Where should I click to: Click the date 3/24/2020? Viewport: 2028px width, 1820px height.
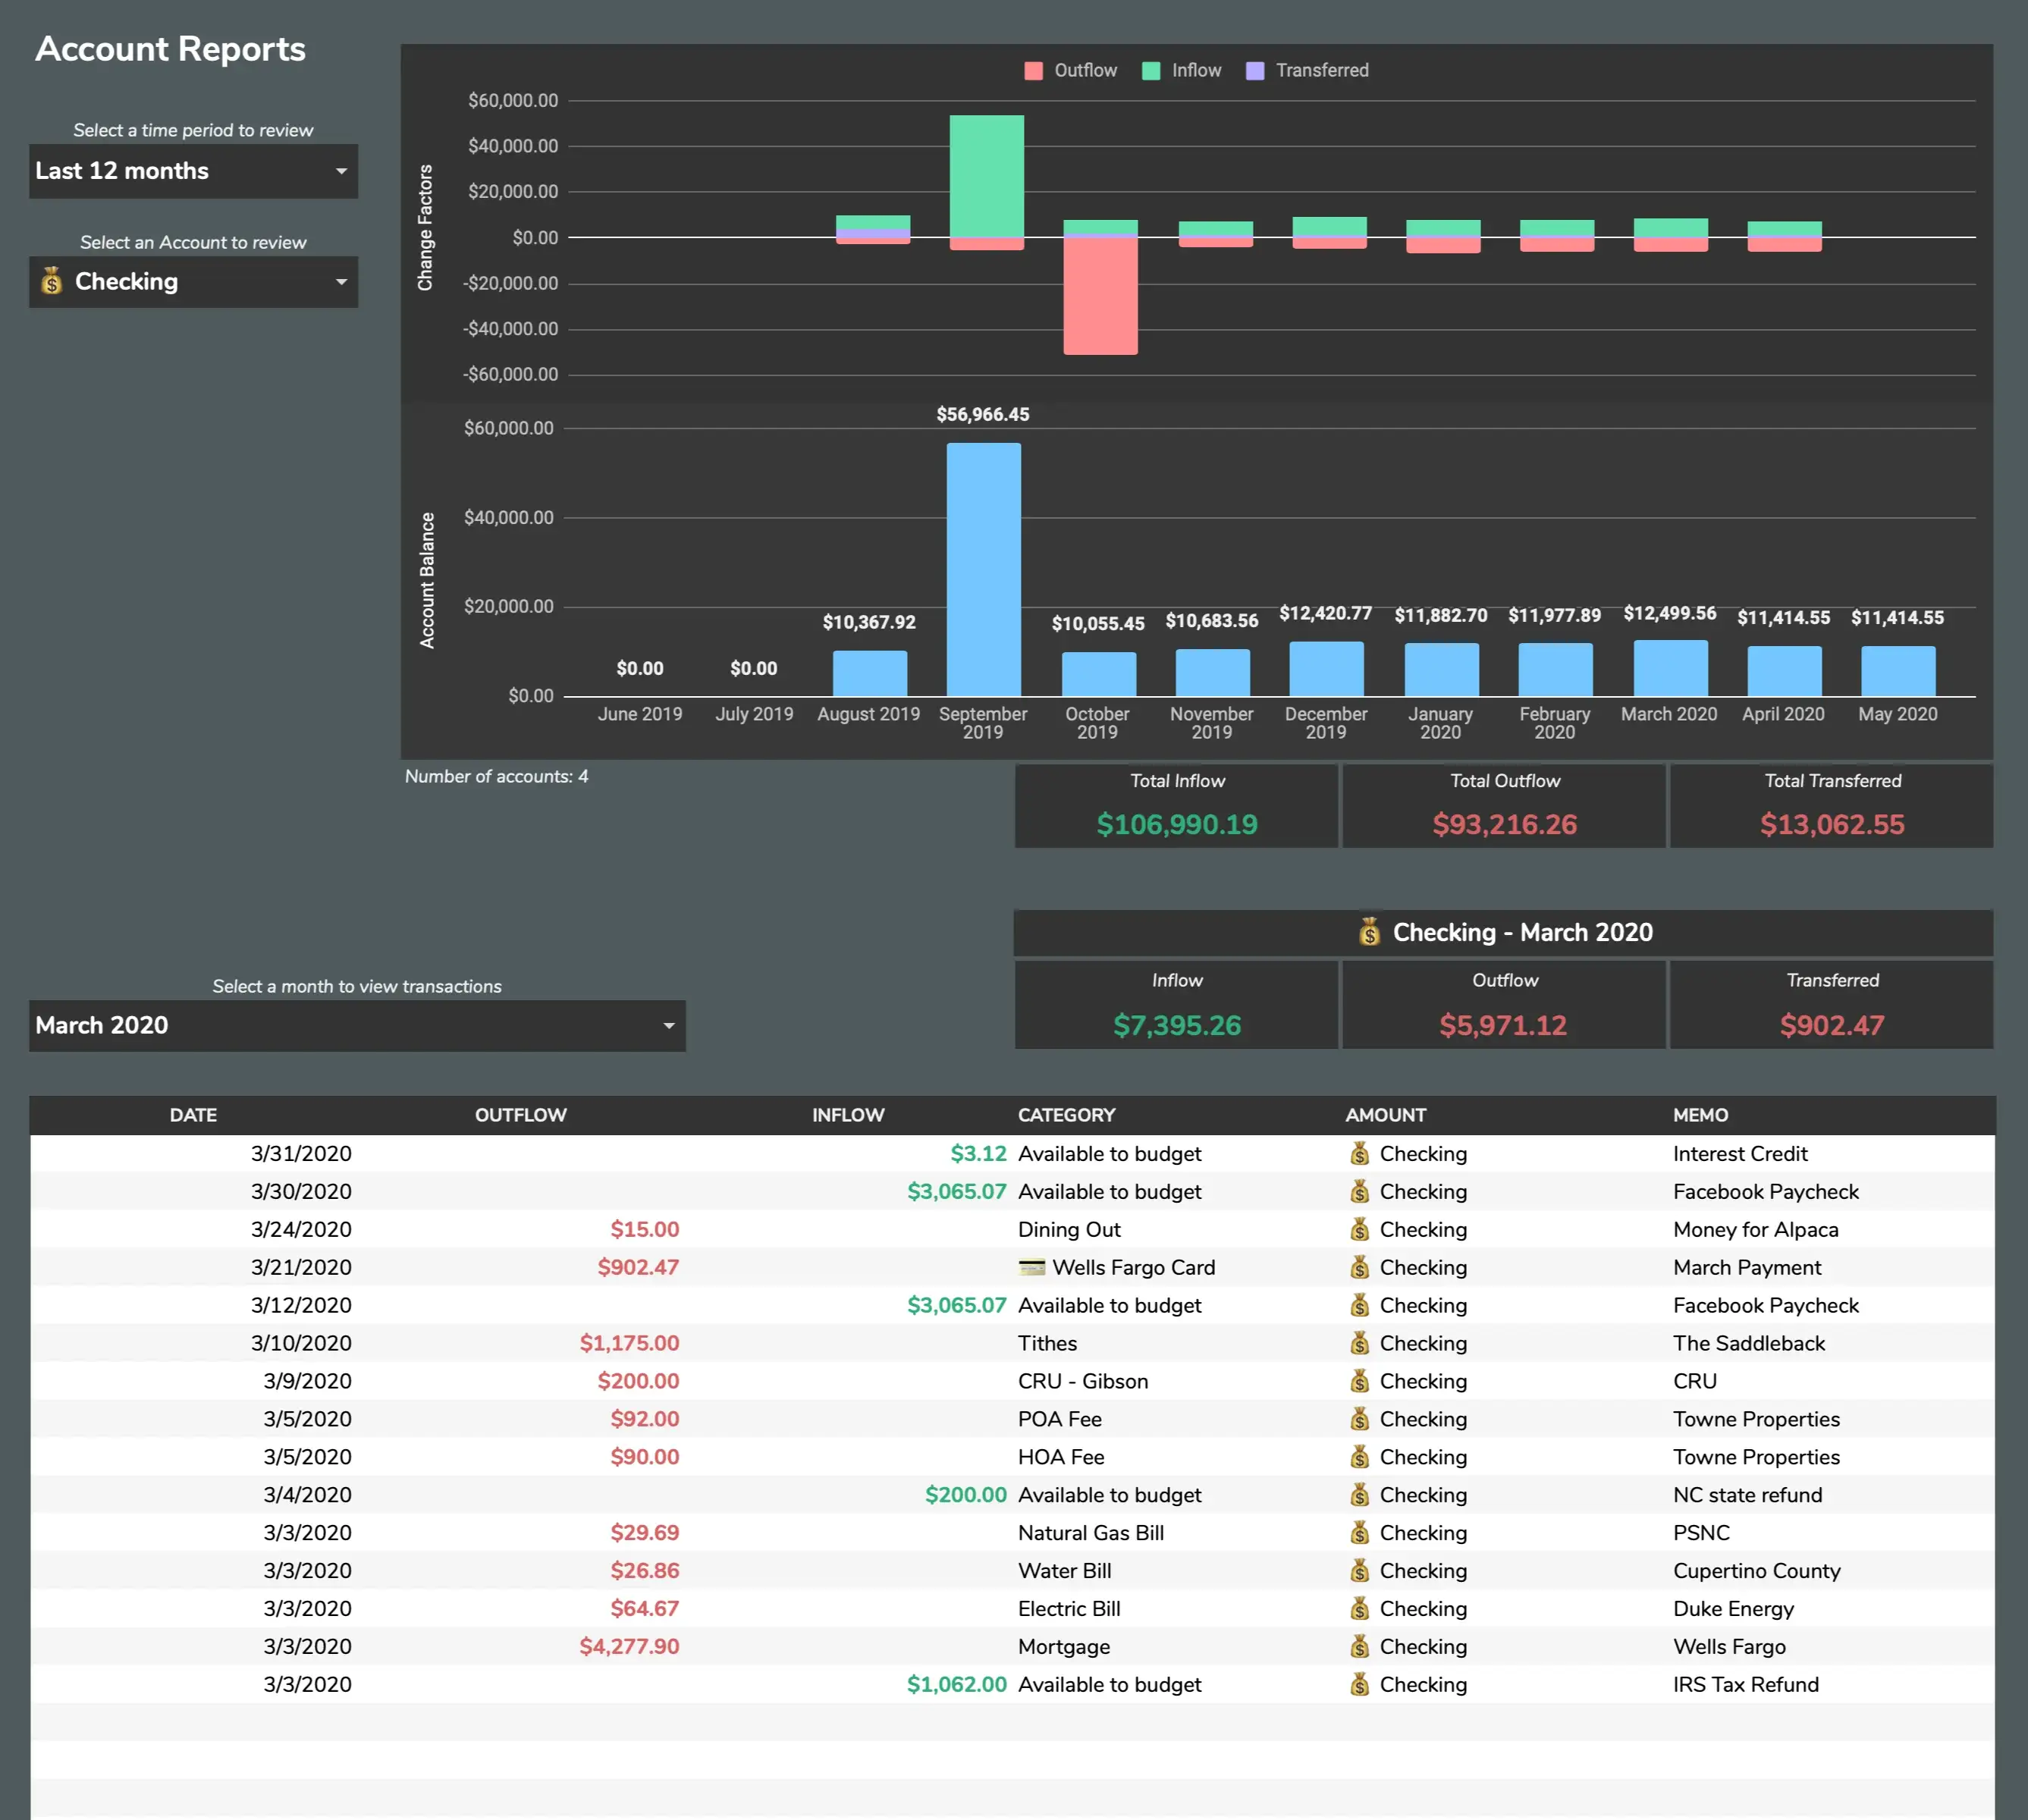301,1229
